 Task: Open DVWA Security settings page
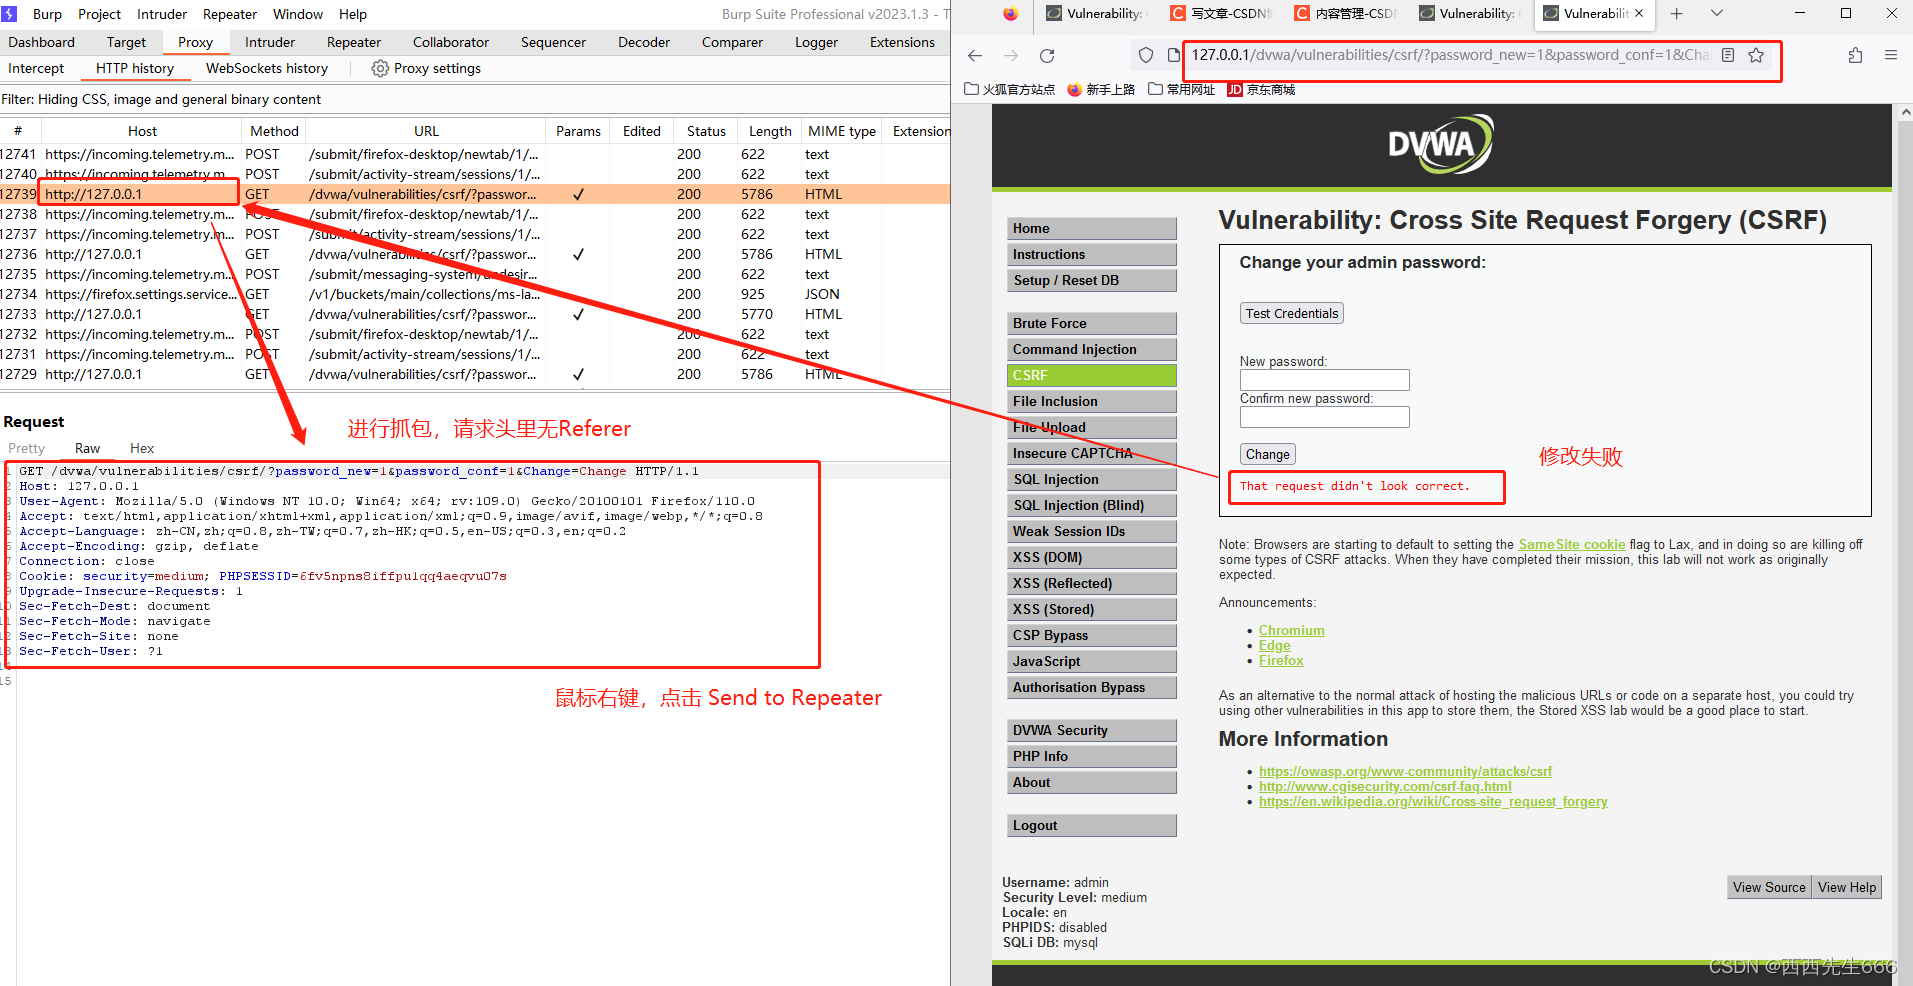point(1091,730)
